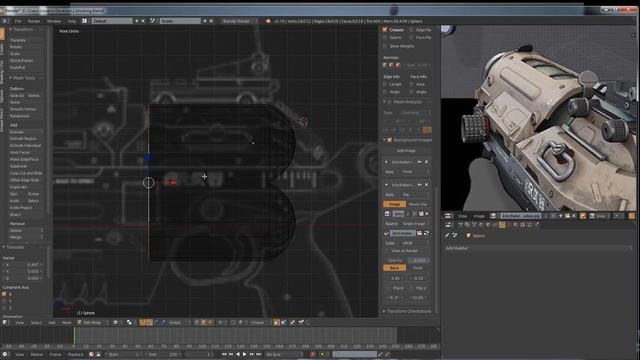Add a new scene with plus icon beside Scene
Image resolution: width=640 pixels, height=360 pixels.
[x=204, y=21]
